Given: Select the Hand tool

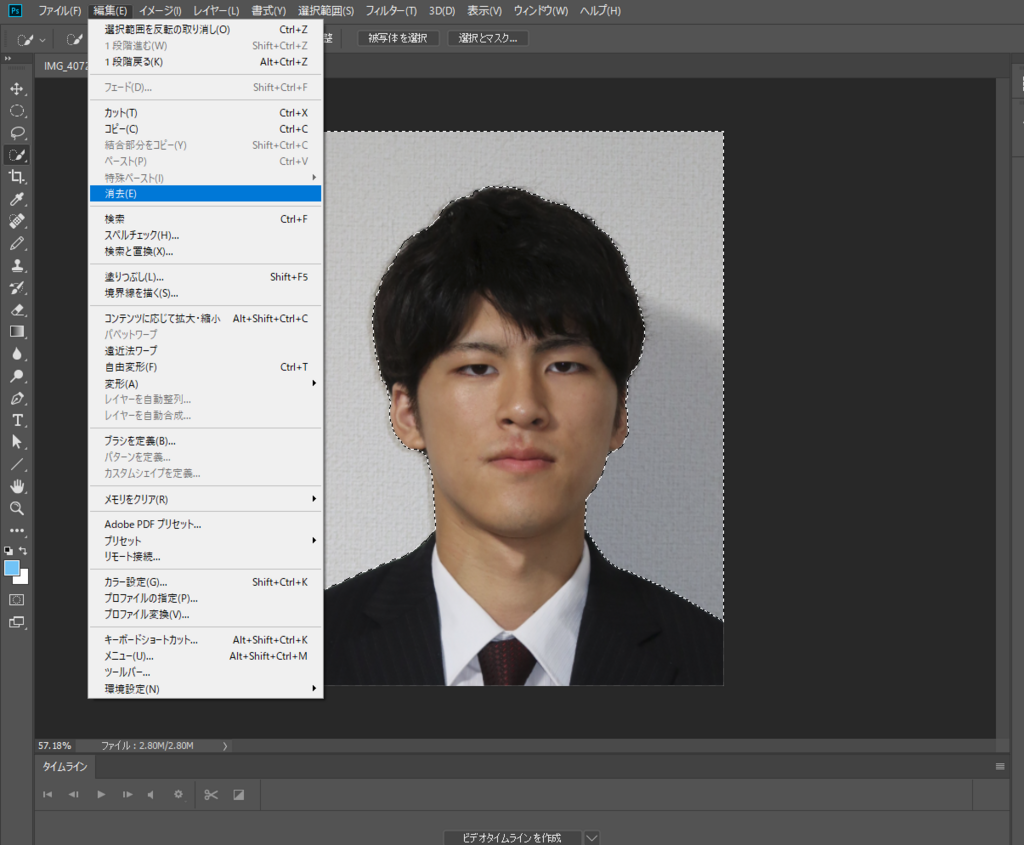Looking at the screenshot, I should coord(17,486).
